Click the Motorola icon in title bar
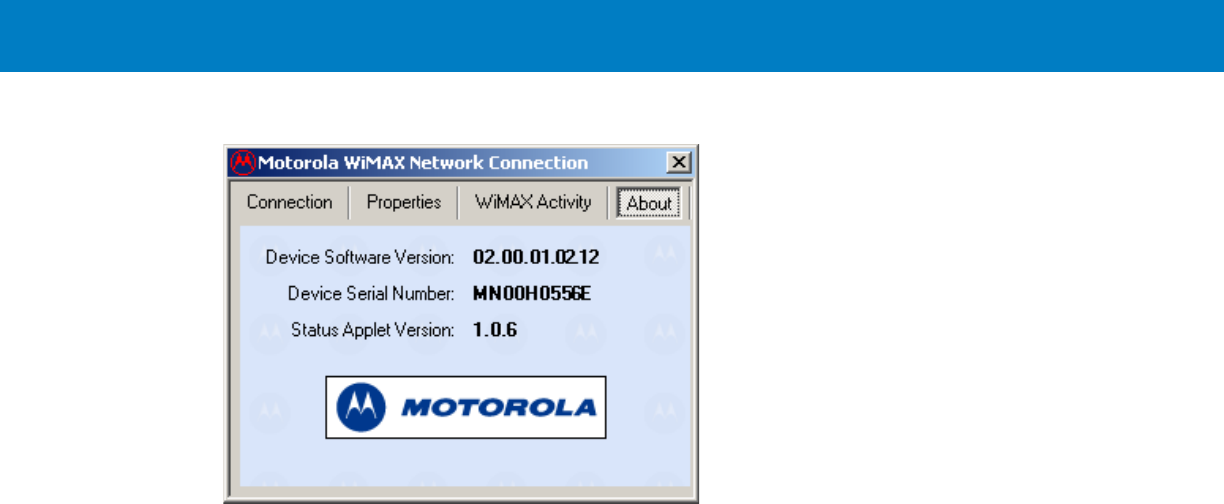This screenshot has width=1224, height=504. pos(241,162)
